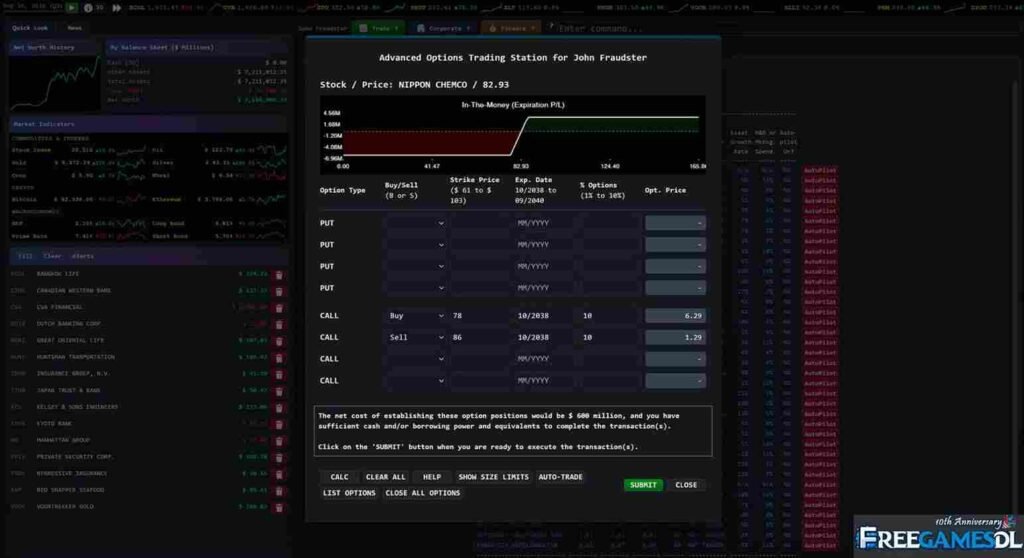Click trash icon for RED SNAPPER SEAFOOD
Image resolution: width=1024 pixels, height=558 pixels.
tap(279, 491)
